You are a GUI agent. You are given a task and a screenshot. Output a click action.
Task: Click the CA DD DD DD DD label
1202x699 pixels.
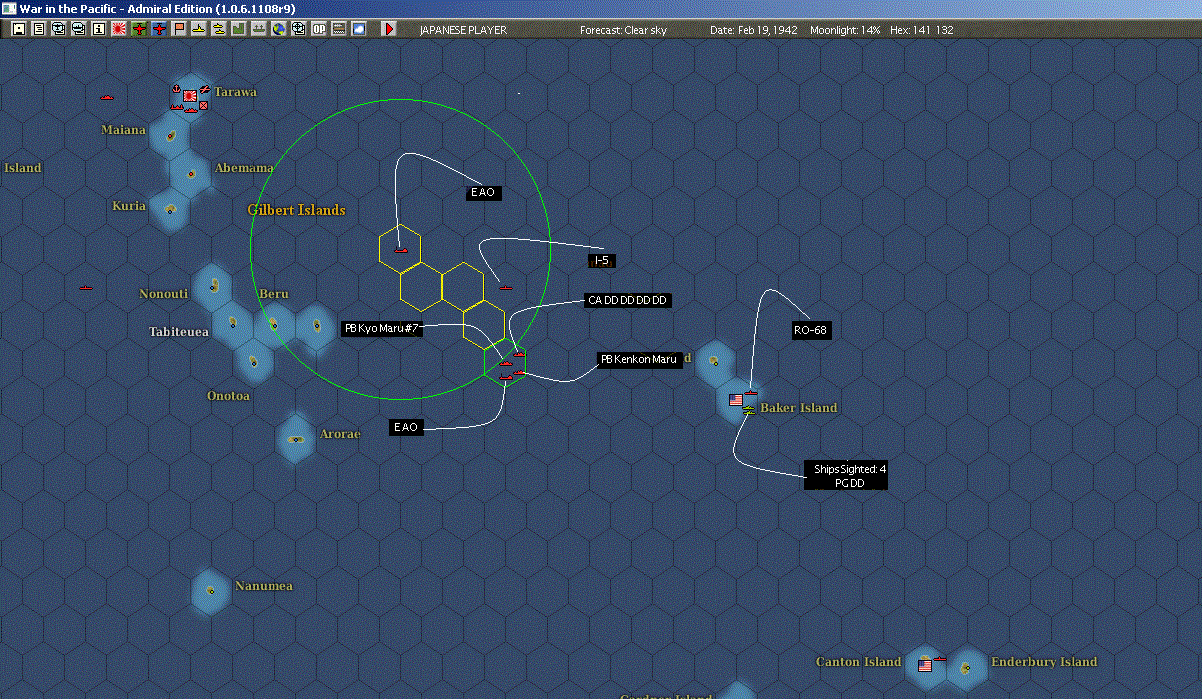(x=627, y=300)
